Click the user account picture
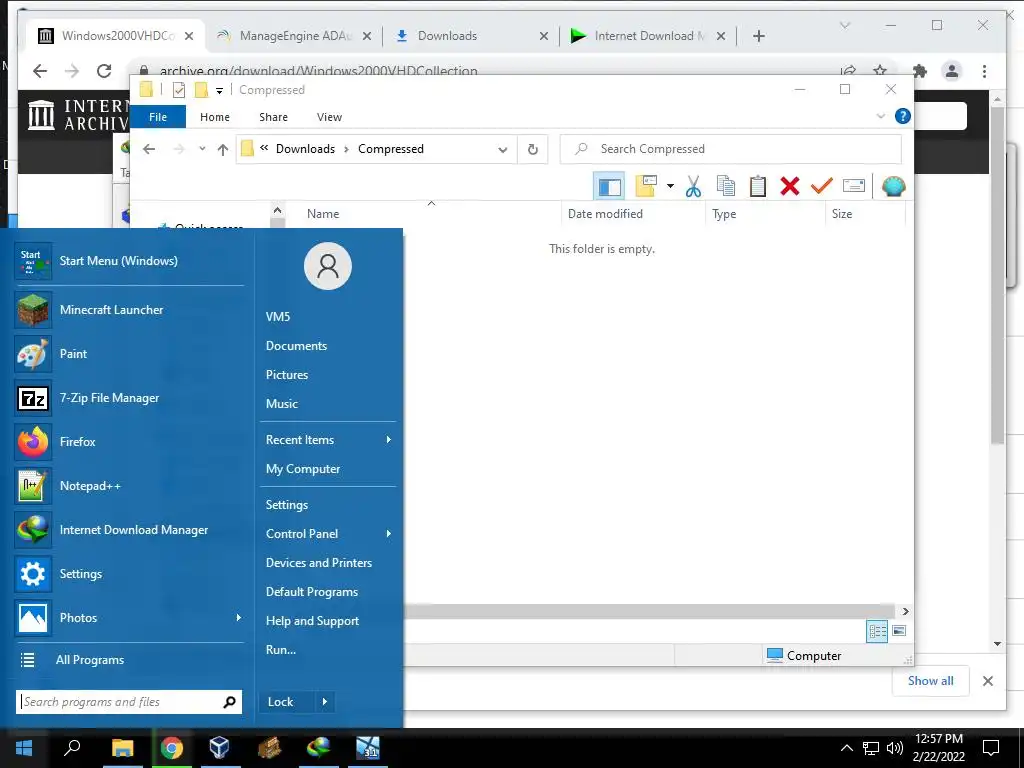The image size is (1024, 768). coord(328,266)
